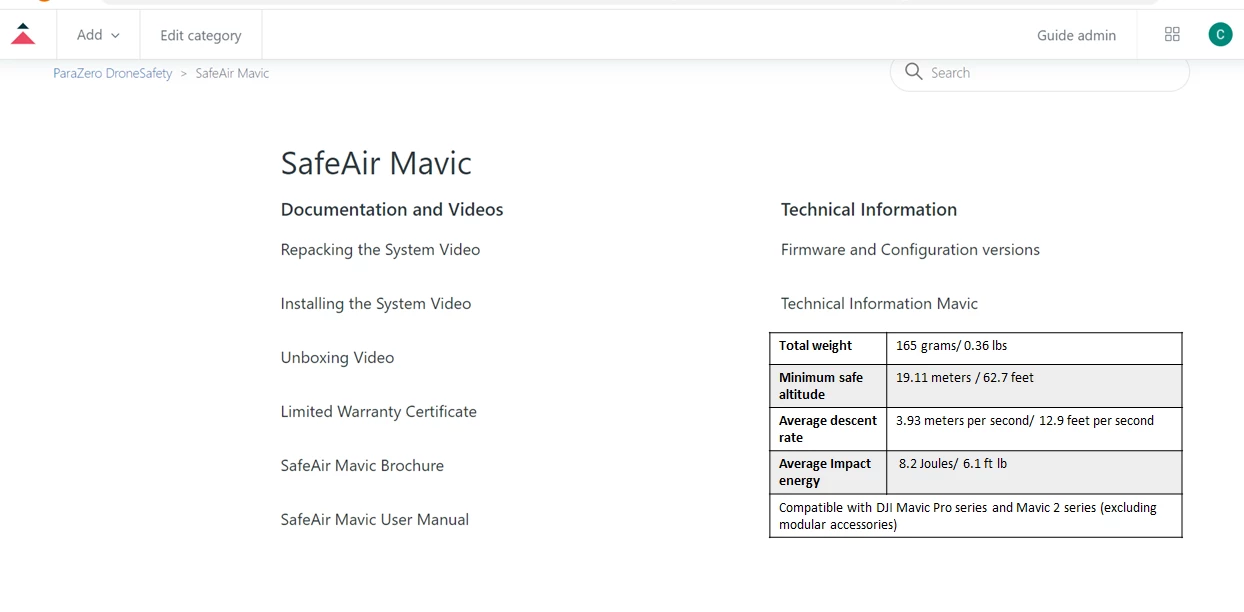Screen dimensions: 1244x612
Task: Click SafeAir Mavic breadcrumb item
Action: (x=232, y=73)
